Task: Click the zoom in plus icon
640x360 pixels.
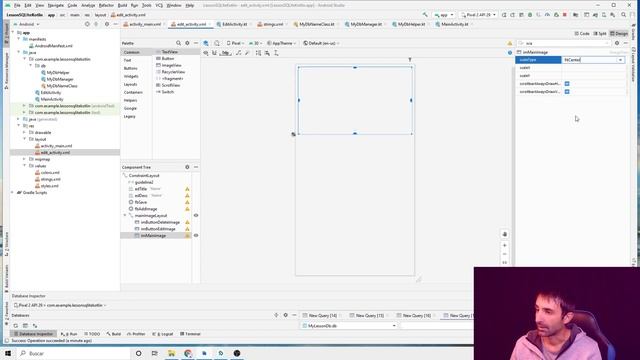Action: (x=505, y=245)
